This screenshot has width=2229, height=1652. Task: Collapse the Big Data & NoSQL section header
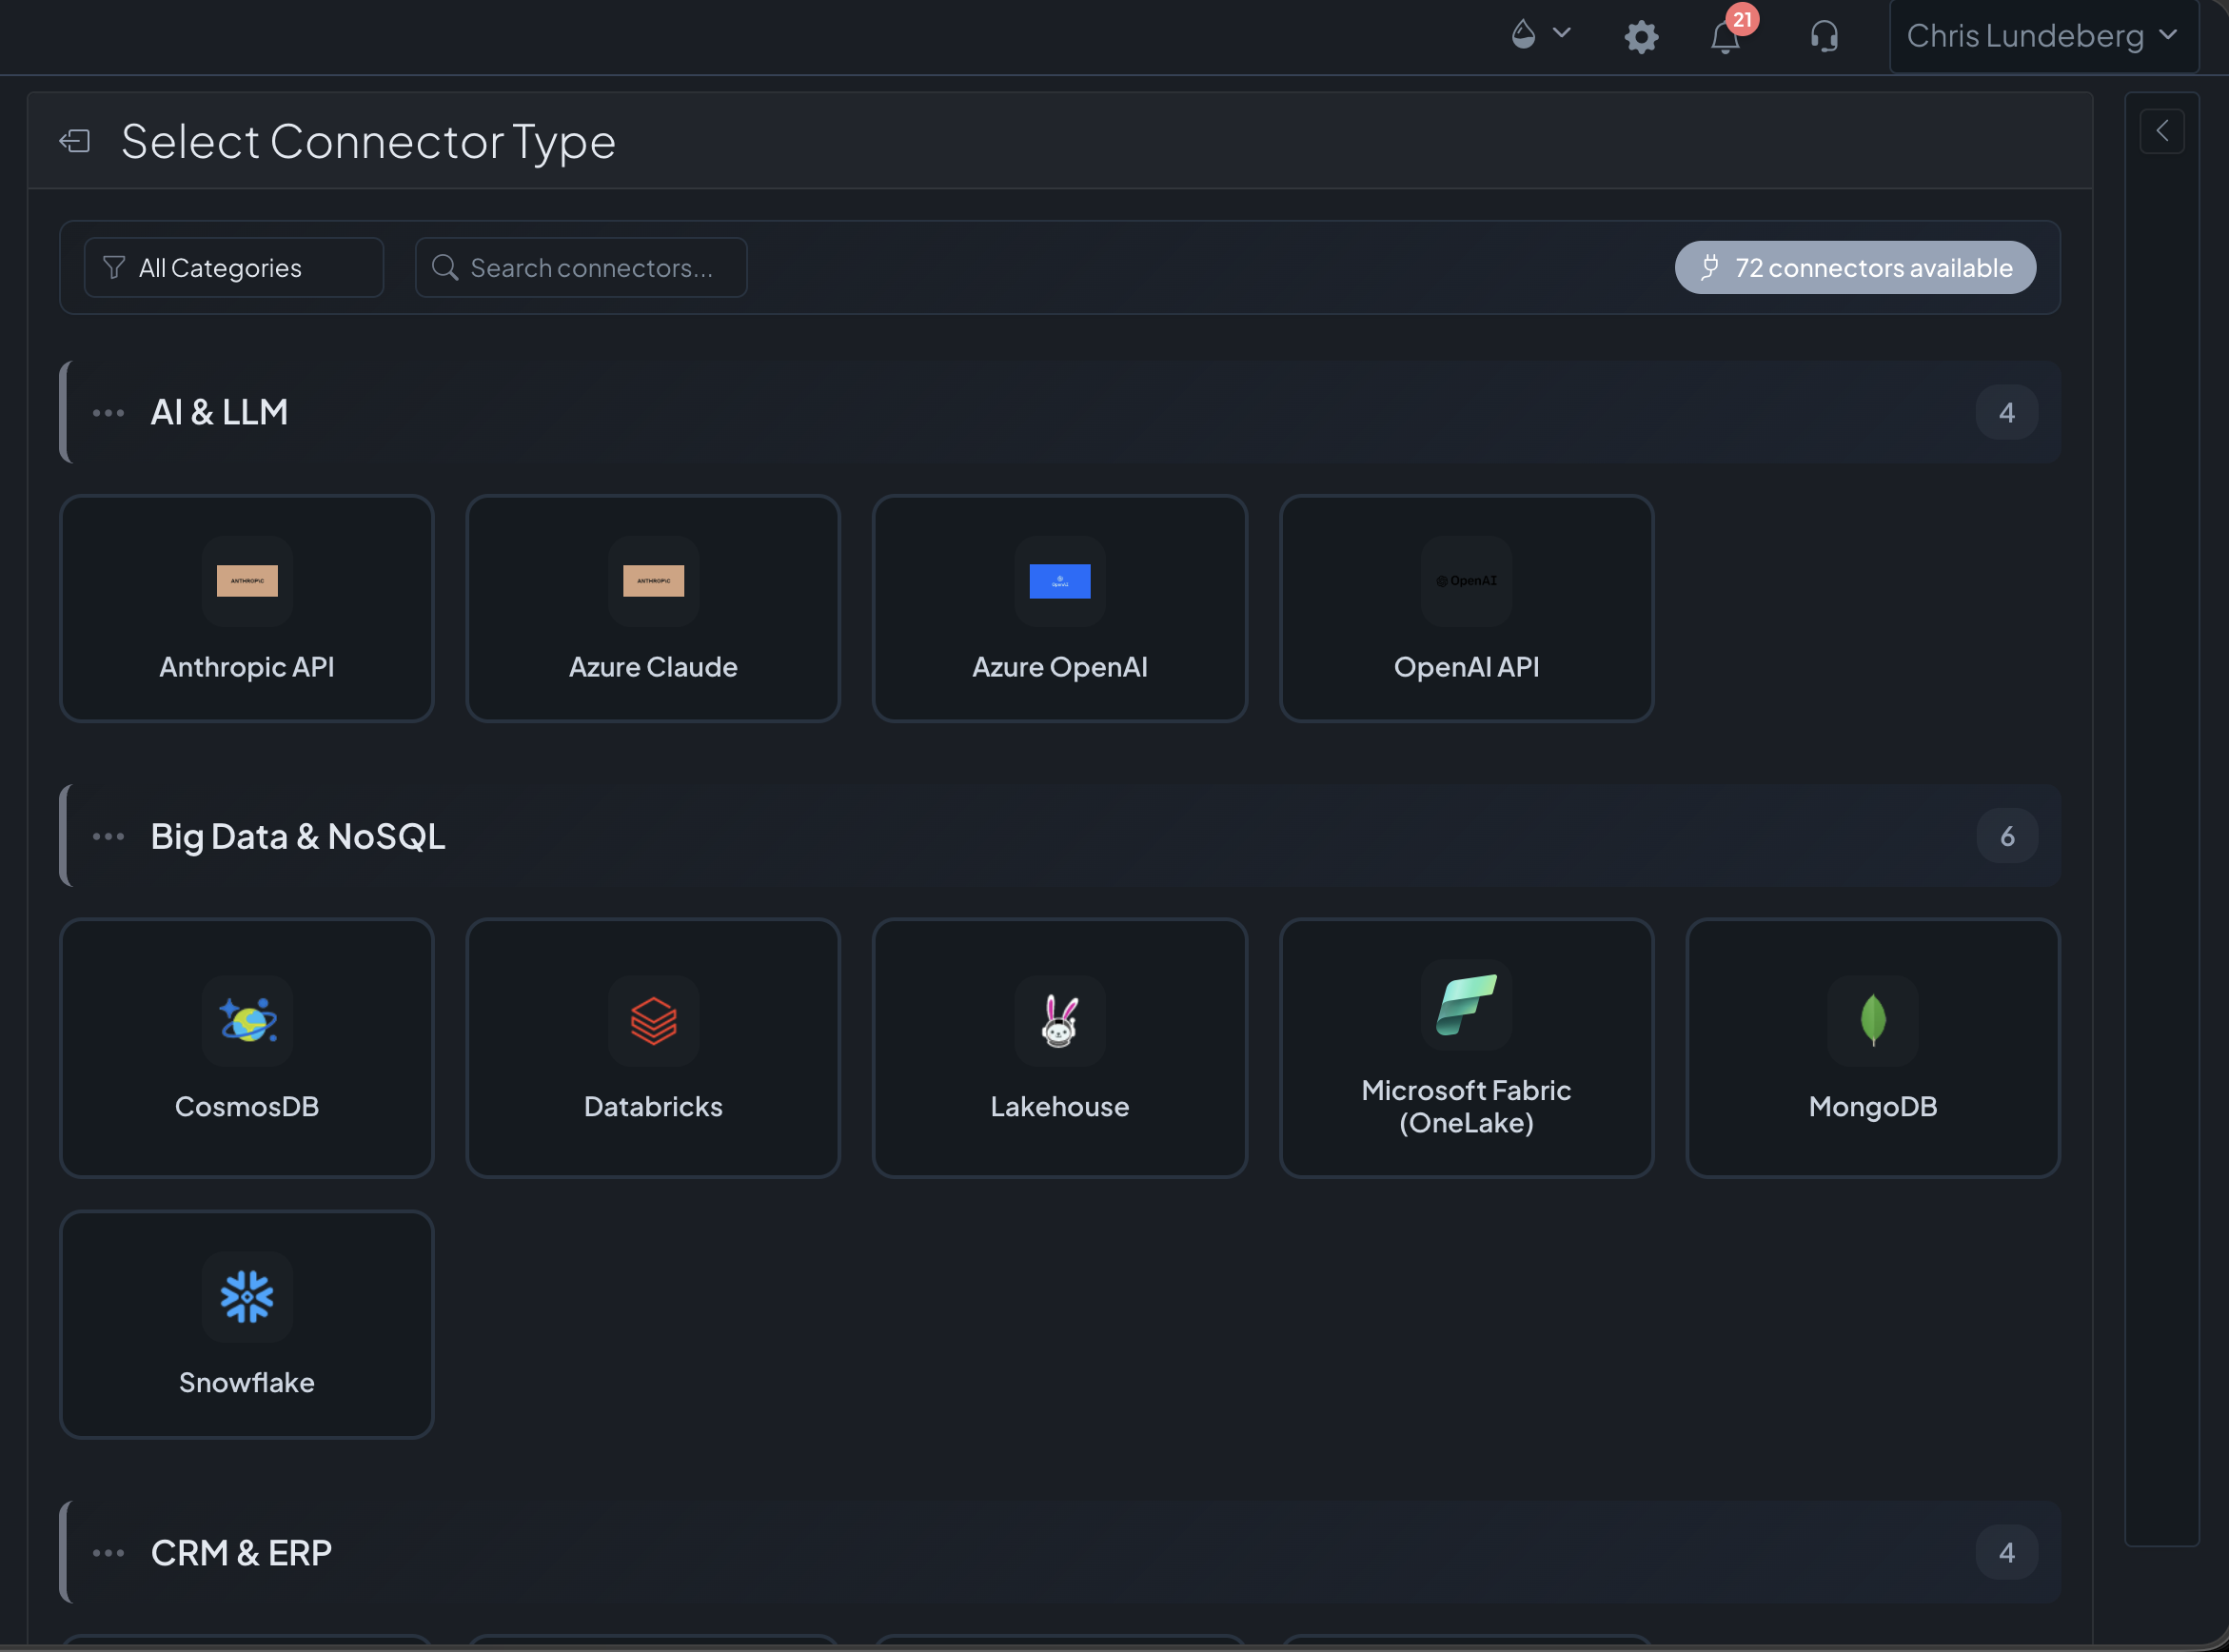click(1060, 836)
